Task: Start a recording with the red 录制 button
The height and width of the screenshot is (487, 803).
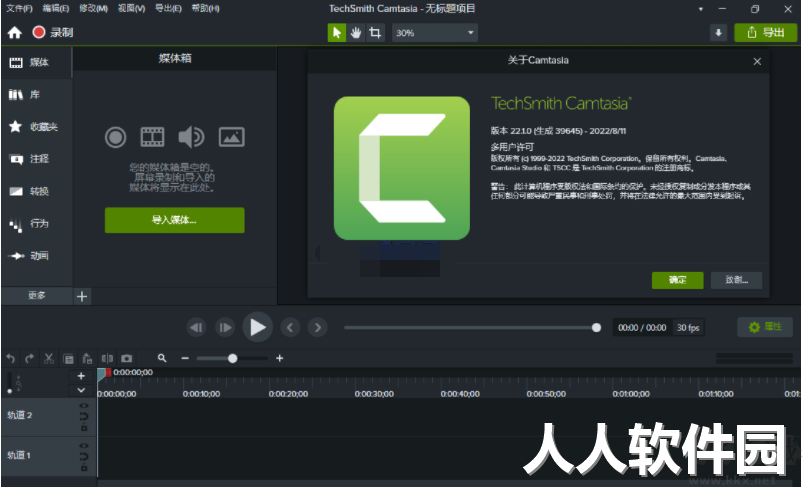Action: (x=53, y=32)
